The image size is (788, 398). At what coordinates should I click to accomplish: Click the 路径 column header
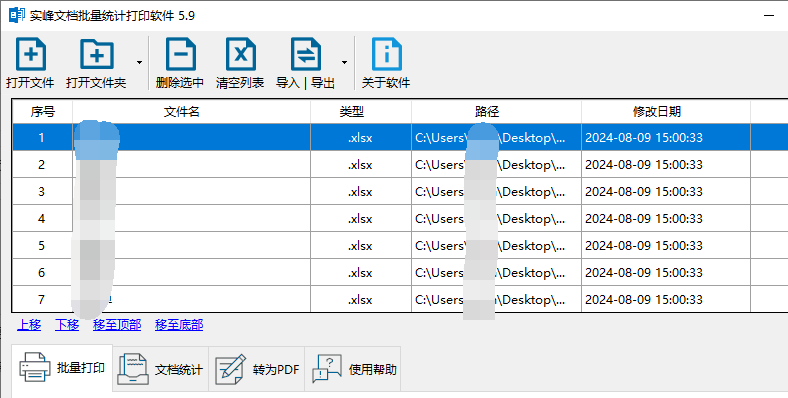[497, 112]
